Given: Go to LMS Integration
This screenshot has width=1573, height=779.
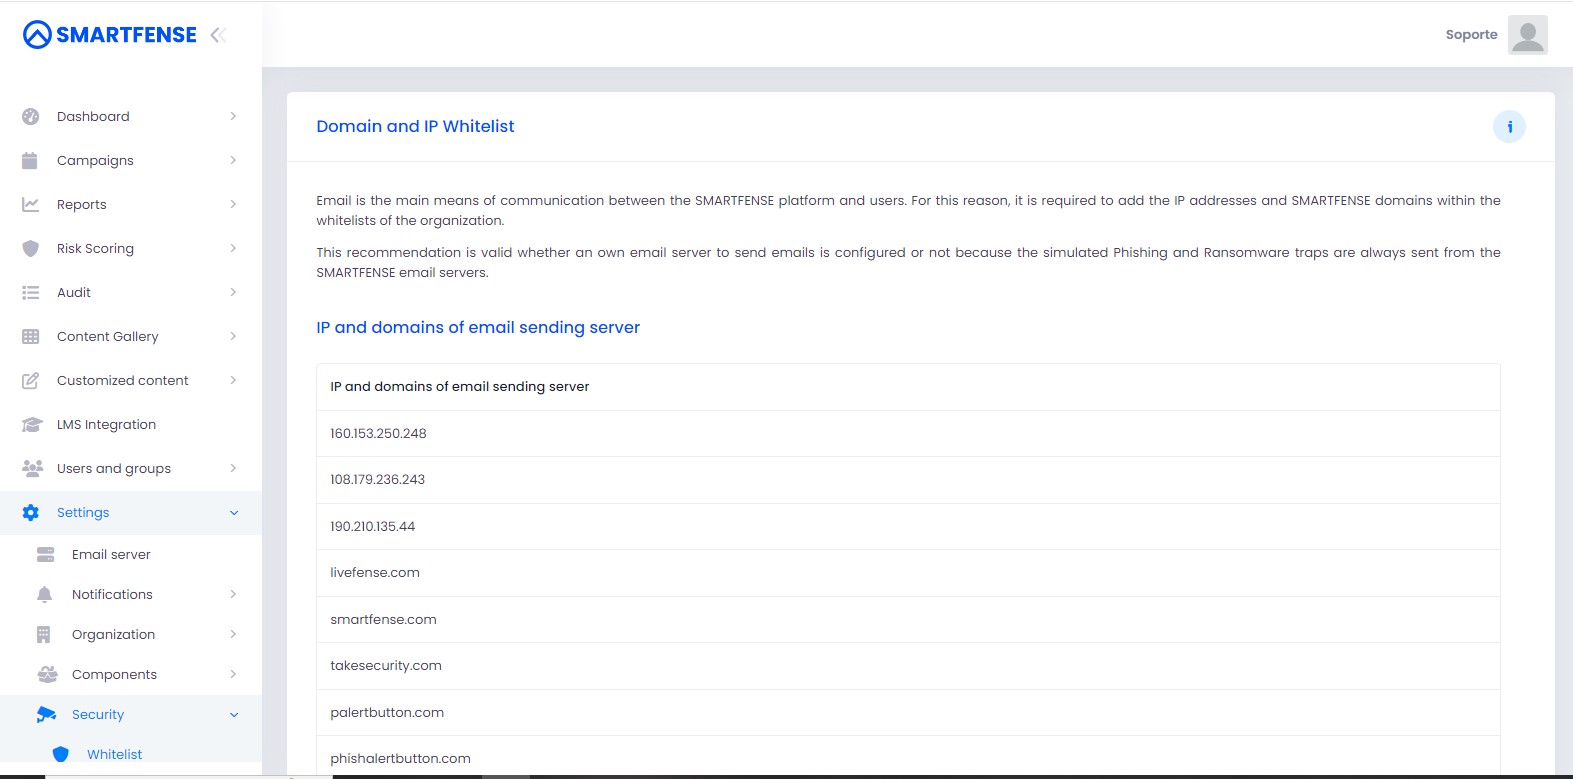Looking at the screenshot, I should point(131,424).
